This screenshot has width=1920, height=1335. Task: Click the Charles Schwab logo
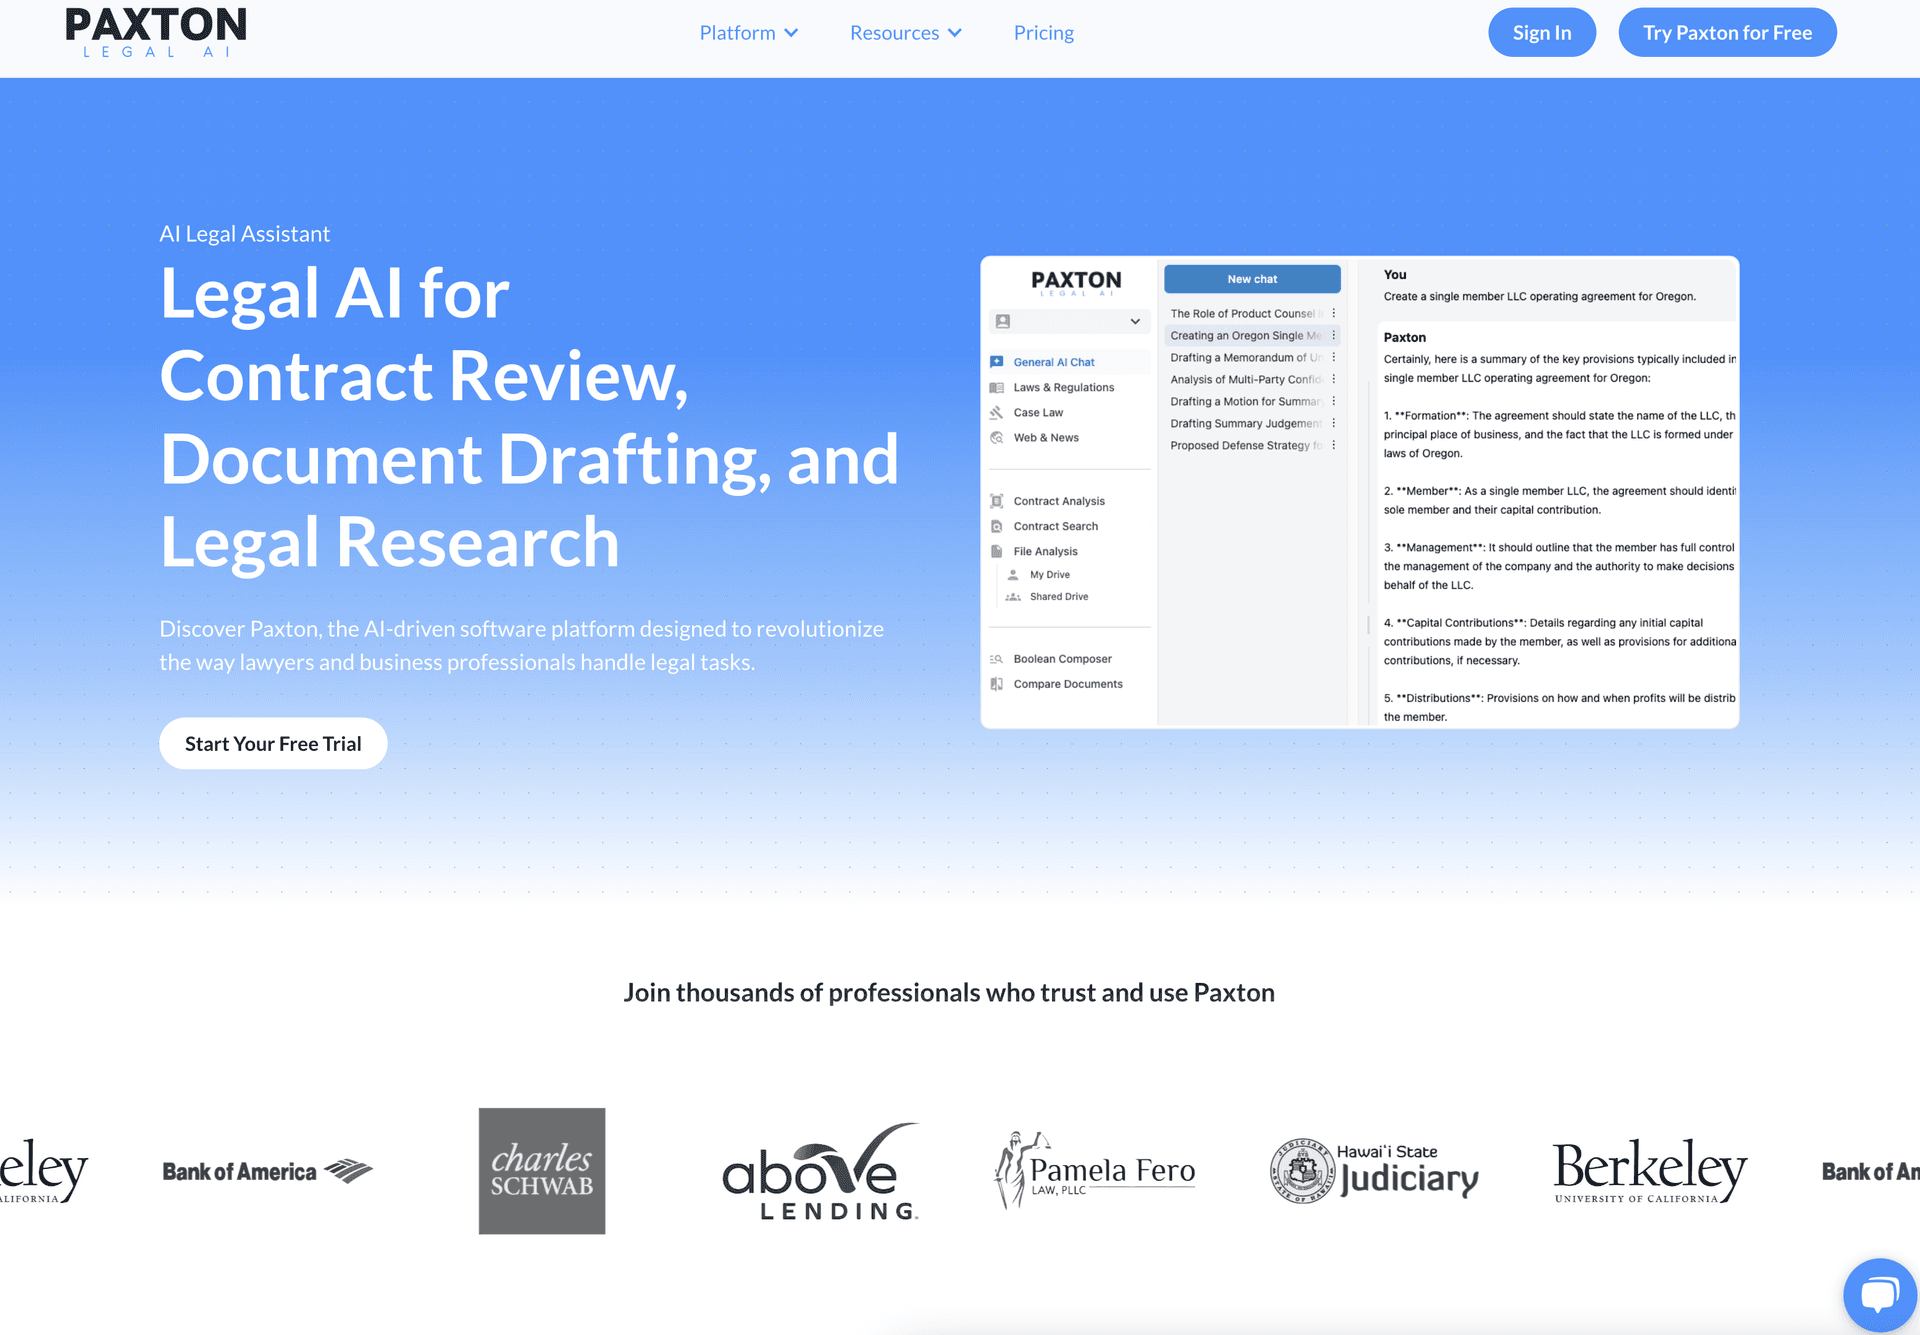pyautogui.click(x=542, y=1171)
